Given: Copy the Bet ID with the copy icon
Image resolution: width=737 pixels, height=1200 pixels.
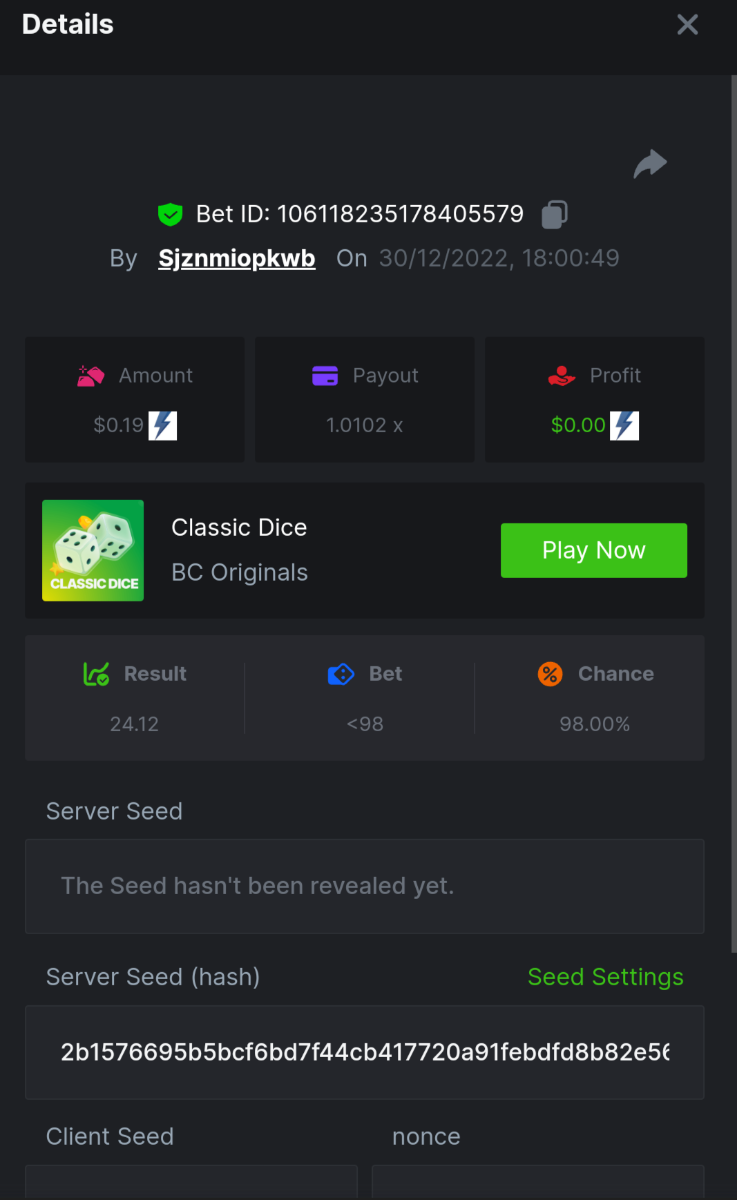Looking at the screenshot, I should [x=554, y=214].
